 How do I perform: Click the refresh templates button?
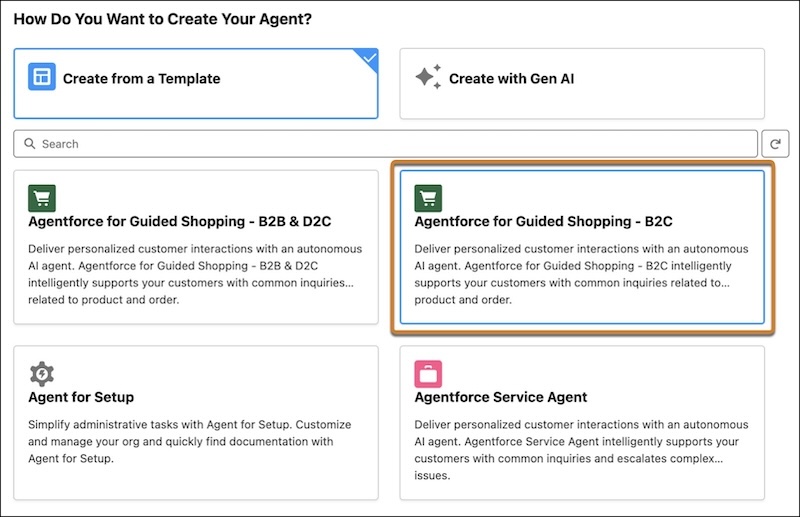click(775, 144)
